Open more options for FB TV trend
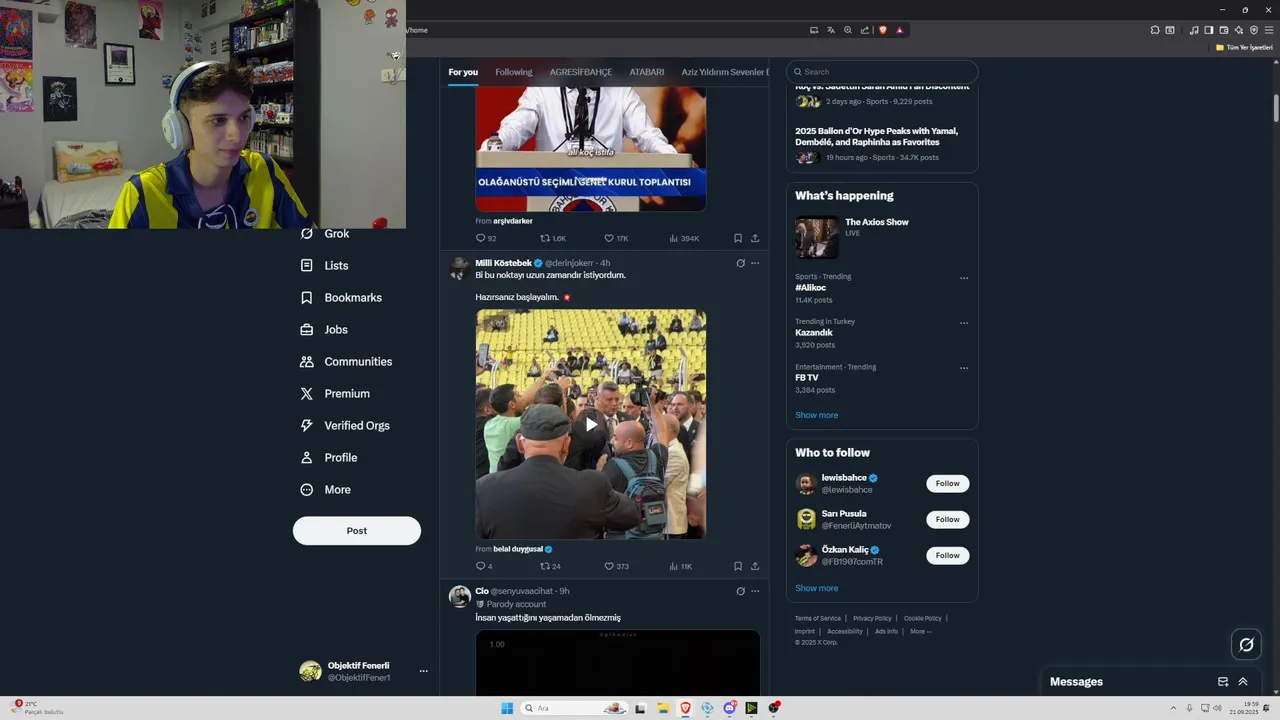Screen dimensions: 1280x720 964,368
